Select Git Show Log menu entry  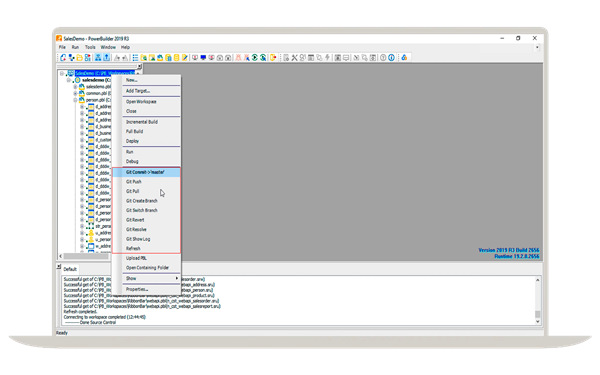pyautogui.click(x=146, y=239)
